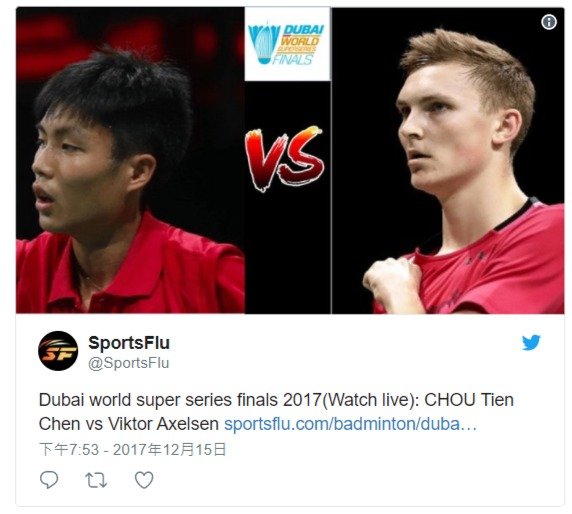Open the @SportsFlu handle

click(x=129, y=363)
